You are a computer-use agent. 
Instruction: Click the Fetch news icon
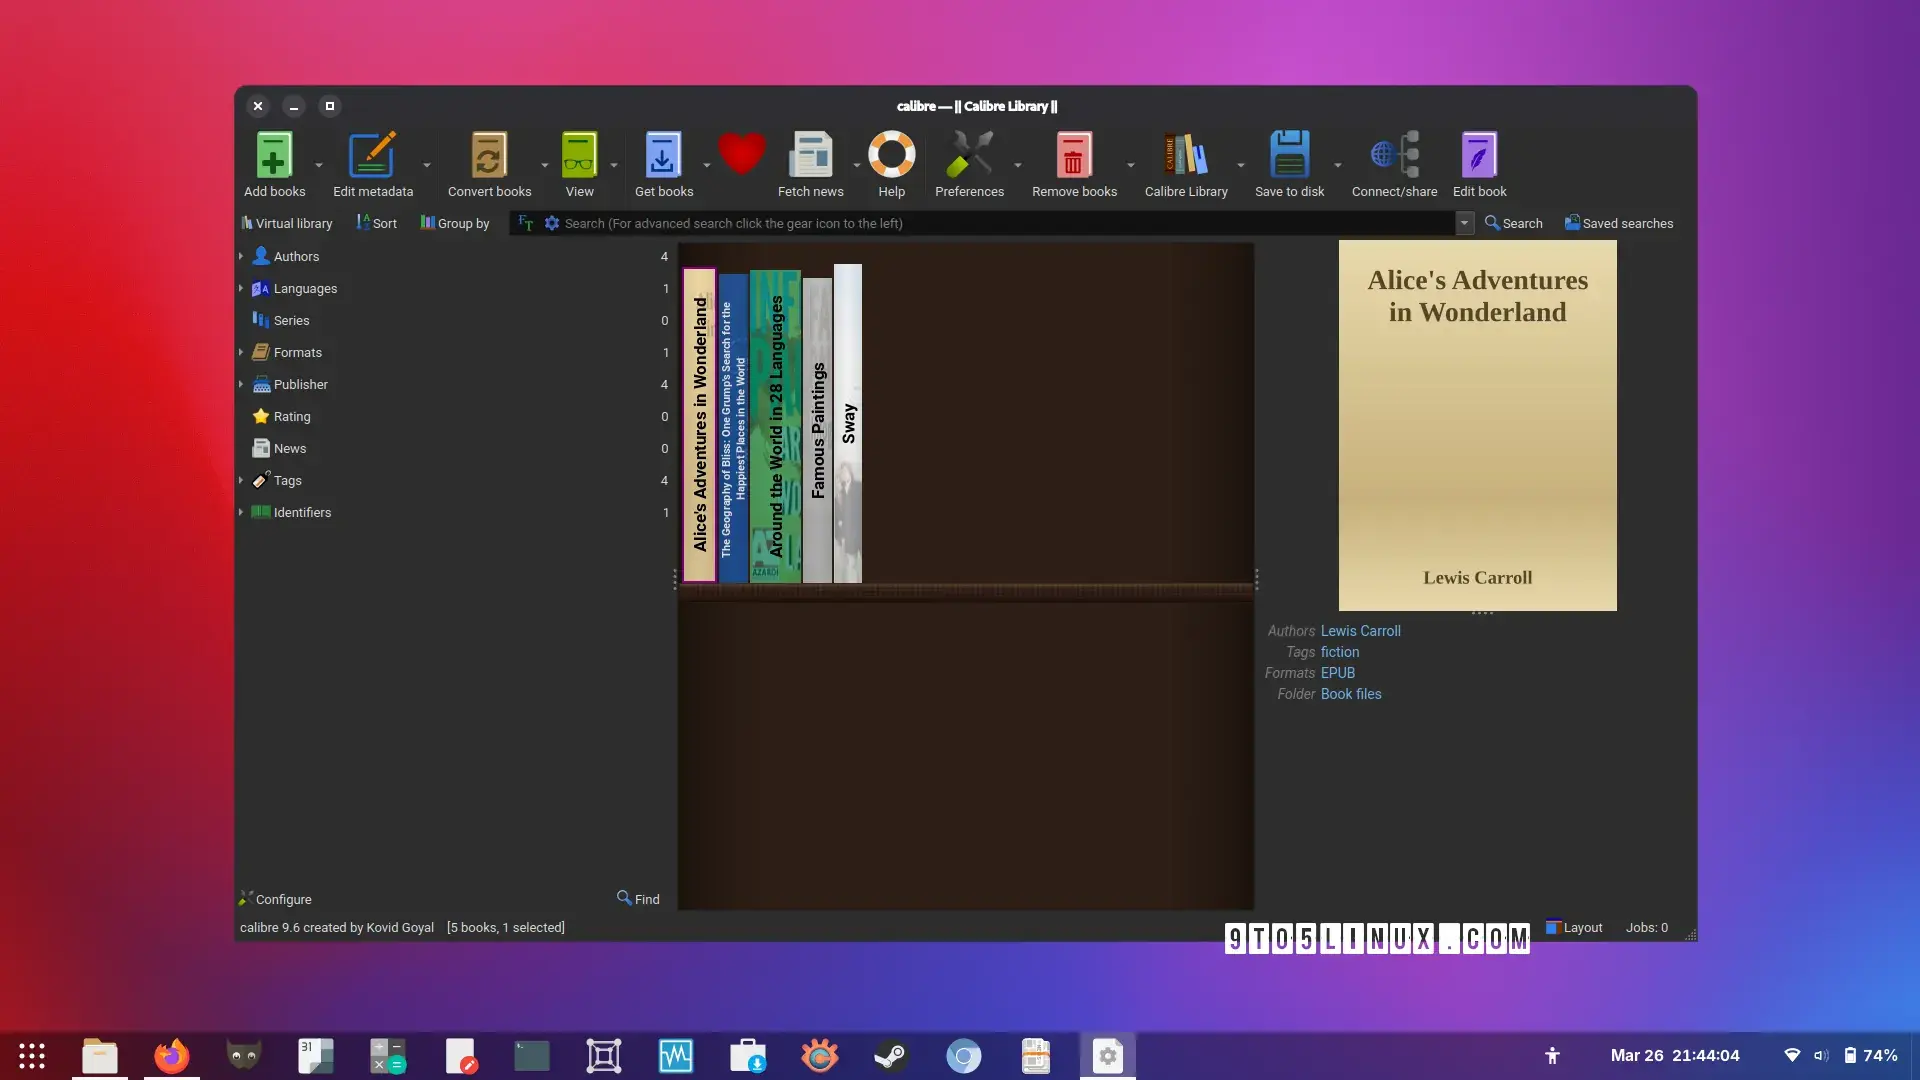[810, 156]
